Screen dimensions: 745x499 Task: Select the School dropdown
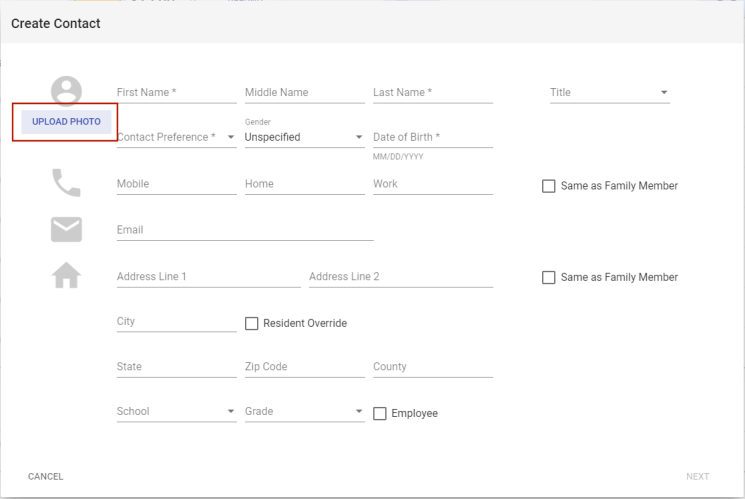point(176,412)
